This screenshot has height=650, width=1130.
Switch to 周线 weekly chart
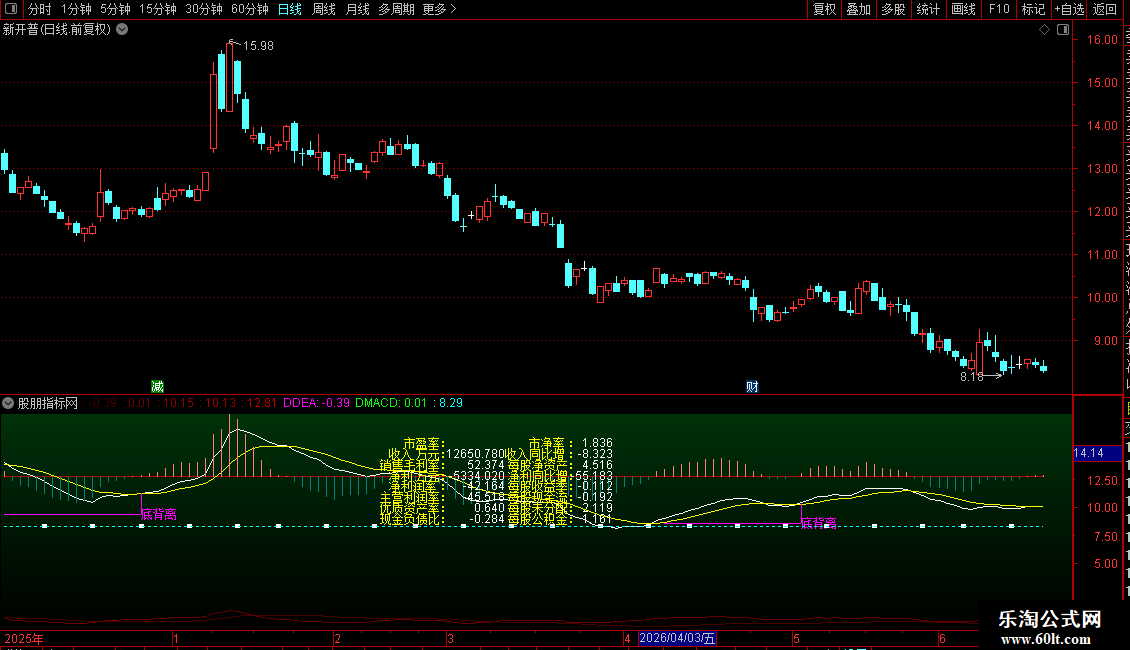[324, 9]
